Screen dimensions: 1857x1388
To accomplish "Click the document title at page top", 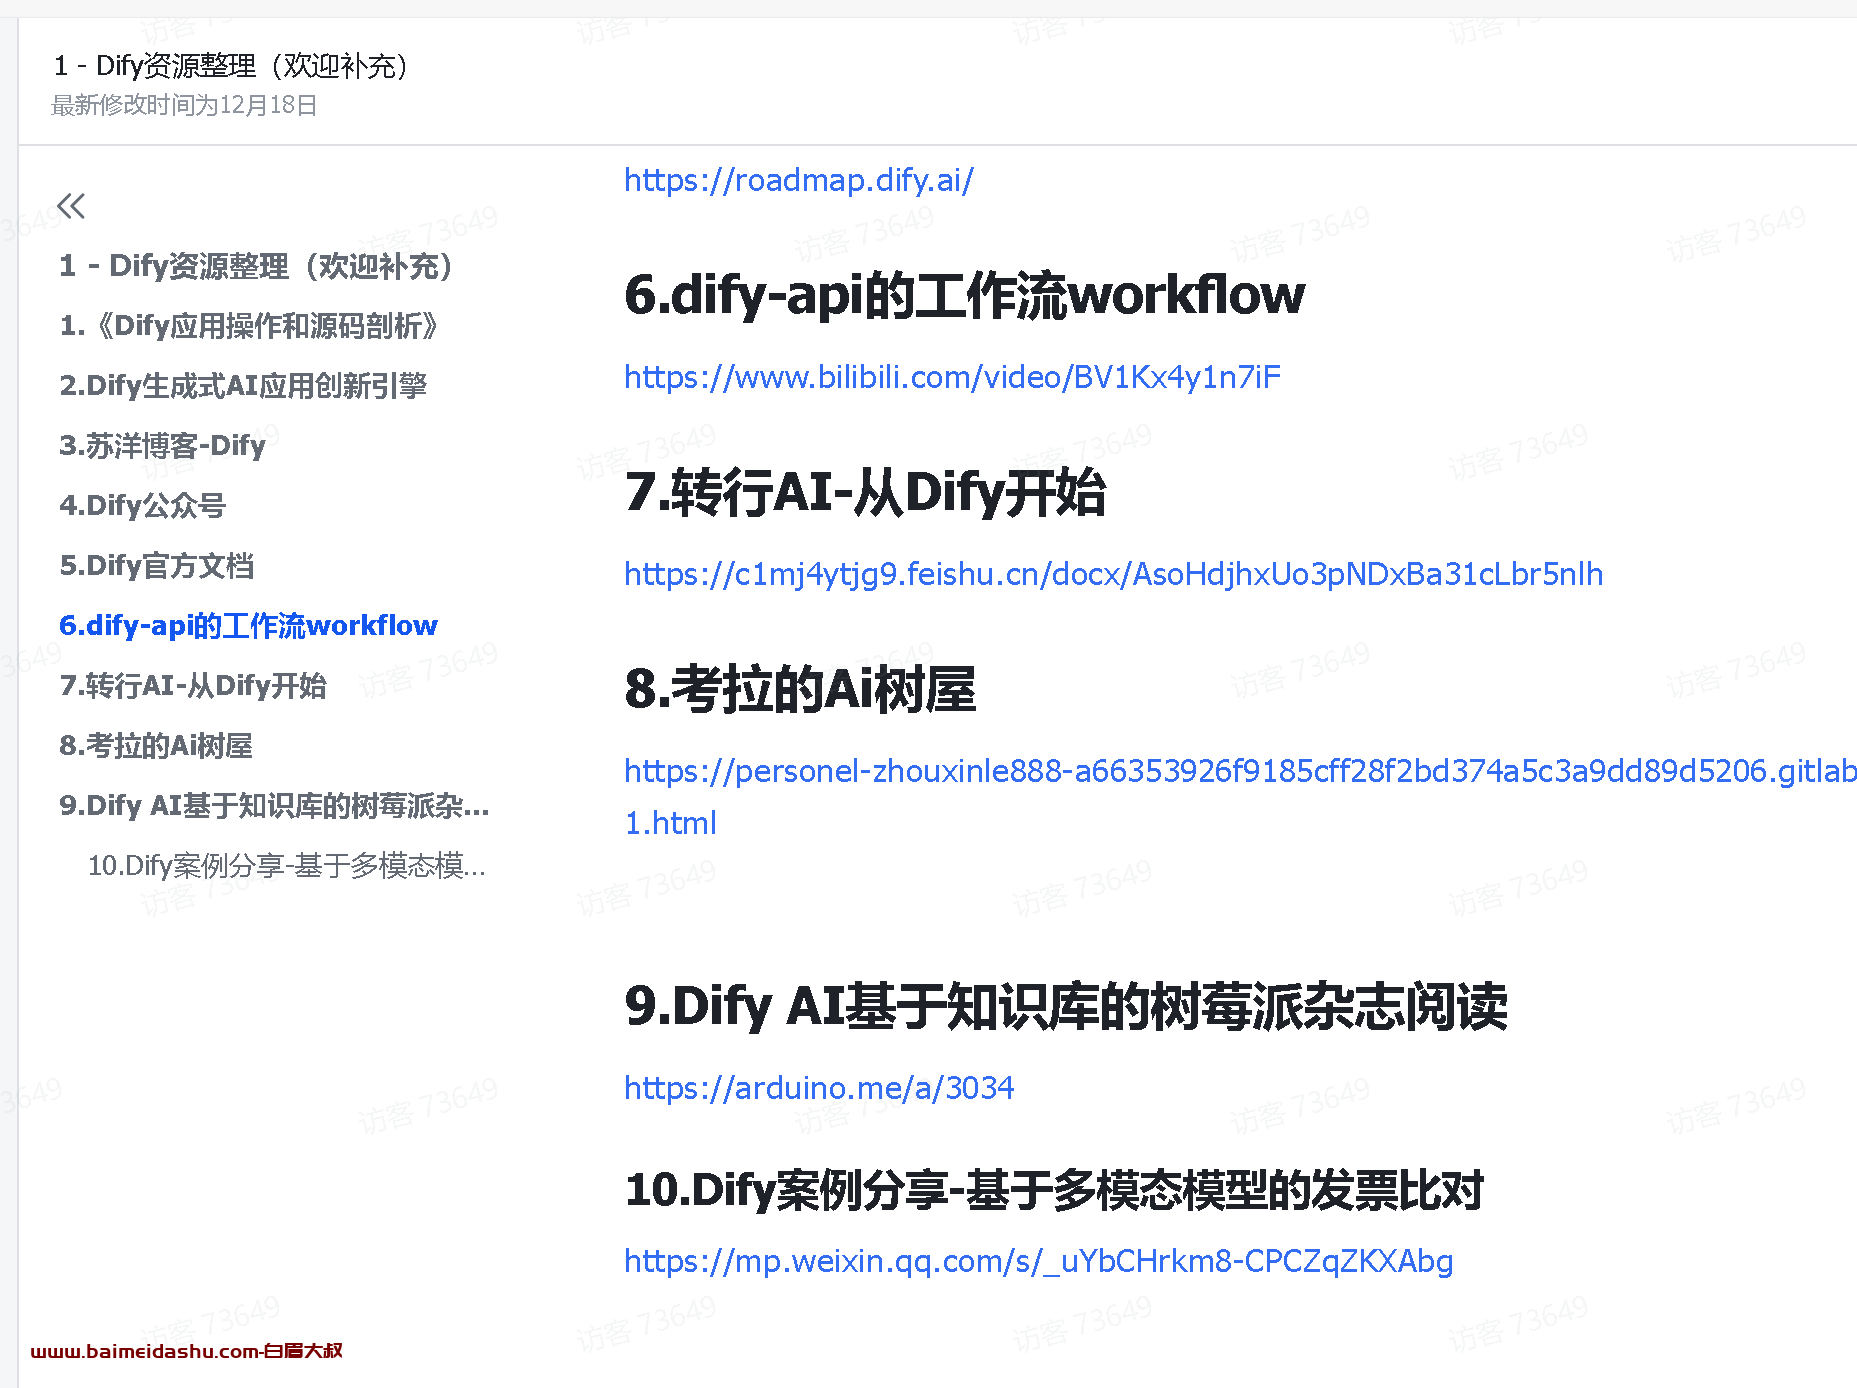I will (x=232, y=66).
